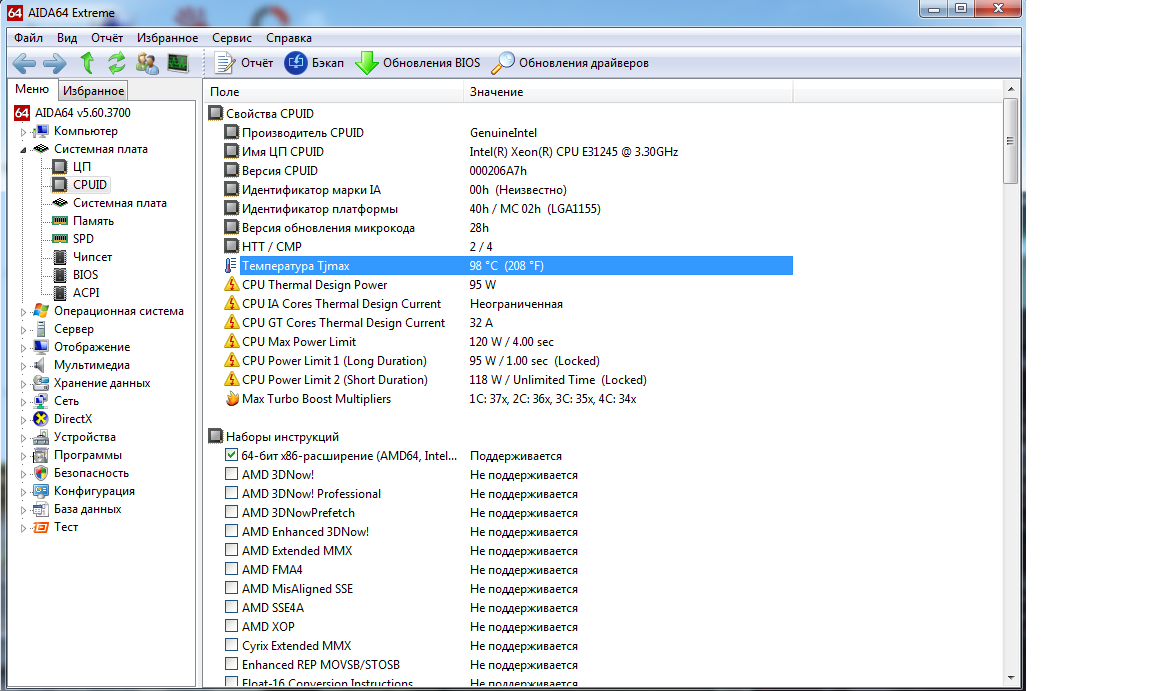
Task: Toggle the AMD MisAligned SSE checkbox
Action: point(231,588)
